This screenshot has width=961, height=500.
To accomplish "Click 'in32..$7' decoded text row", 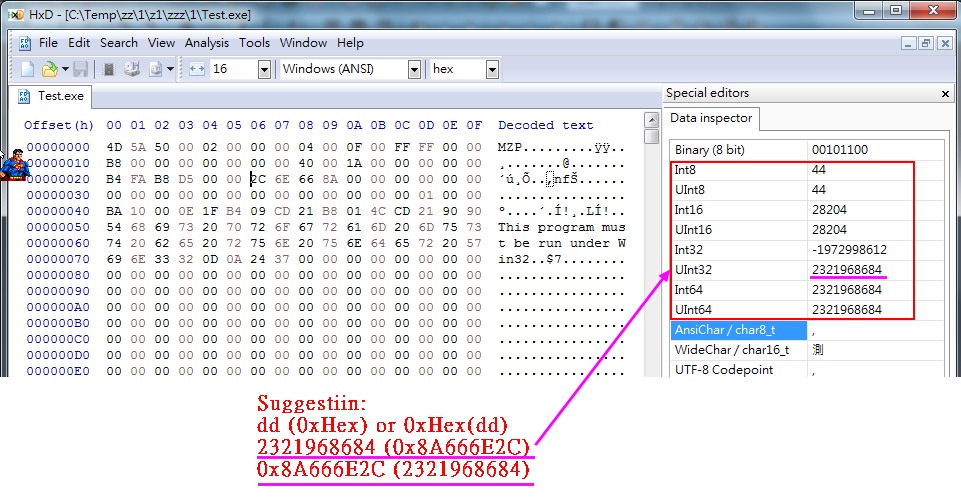I will [561, 259].
